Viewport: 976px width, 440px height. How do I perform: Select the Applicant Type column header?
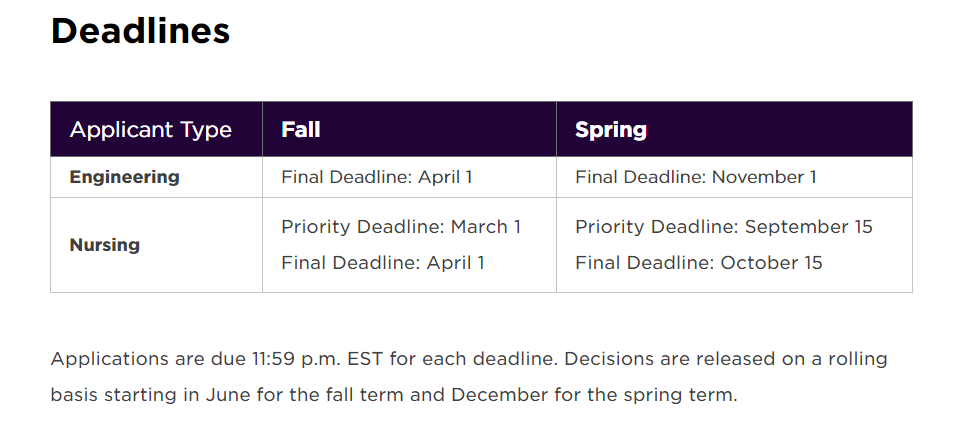[151, 129]
